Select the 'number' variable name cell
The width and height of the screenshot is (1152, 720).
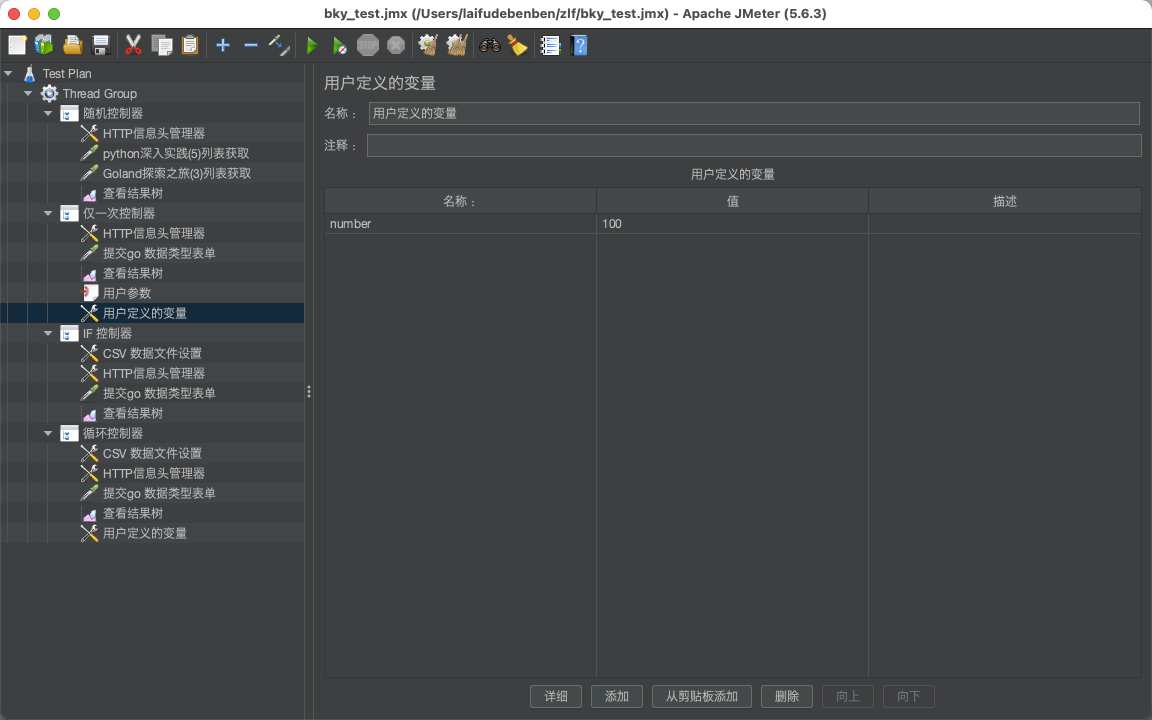tap(461, 223)
